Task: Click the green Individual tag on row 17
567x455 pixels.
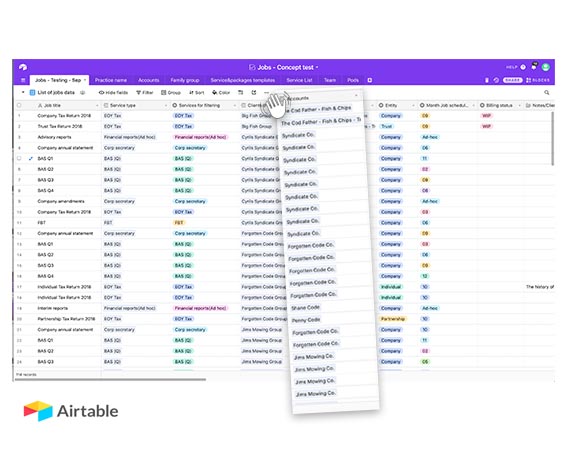Action: pos(391,287)
